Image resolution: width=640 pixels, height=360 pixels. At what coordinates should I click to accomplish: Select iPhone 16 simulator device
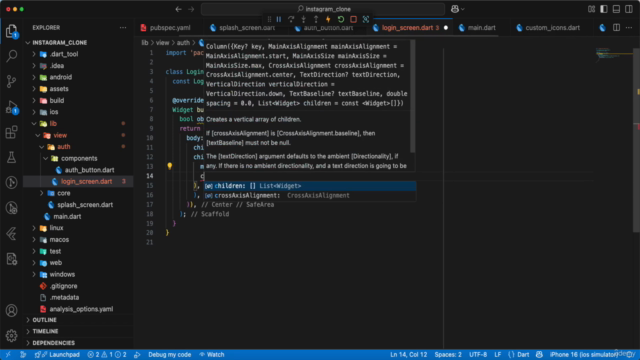pyautogui.click(x=583, y=355)
